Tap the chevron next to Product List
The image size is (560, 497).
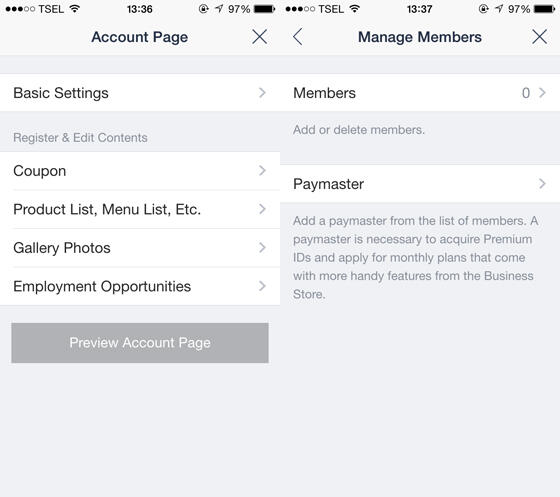(x=262, y=209)
